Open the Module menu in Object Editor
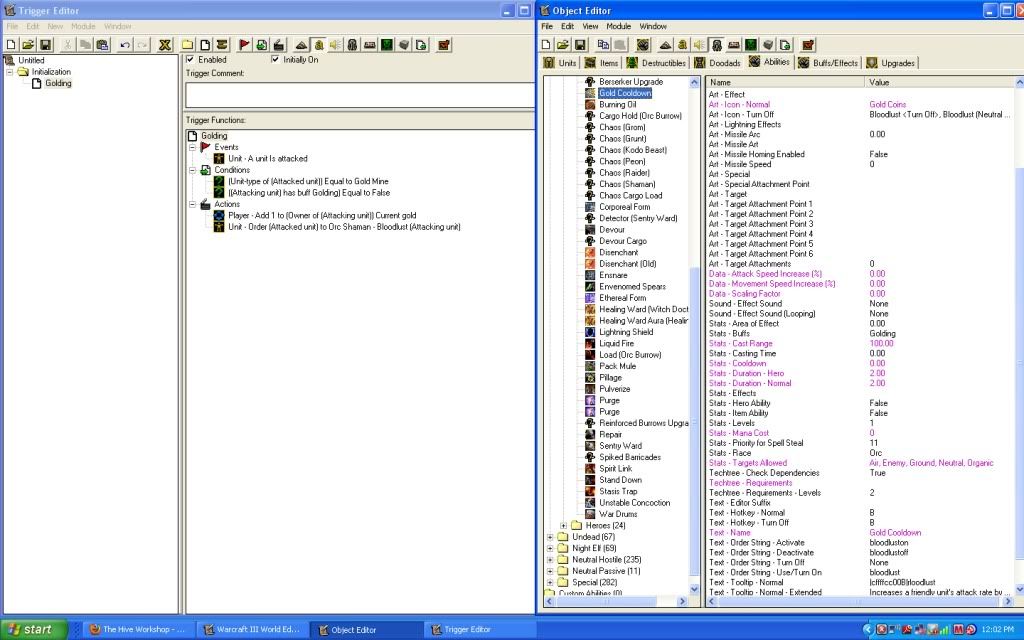Image resolution: width=1024 pixels, height=640 pixels. [618, 26]
